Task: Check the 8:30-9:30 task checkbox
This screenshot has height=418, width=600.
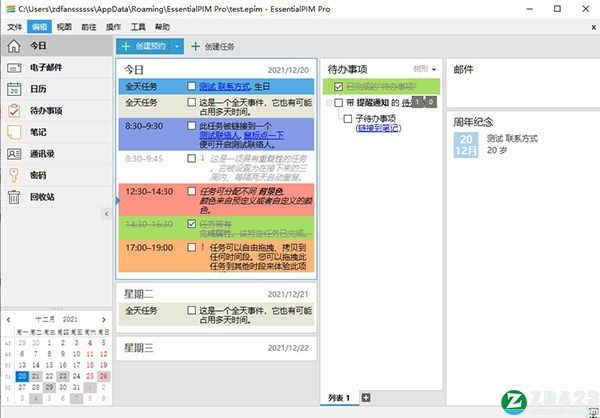Action: click(x=192, y=125)
